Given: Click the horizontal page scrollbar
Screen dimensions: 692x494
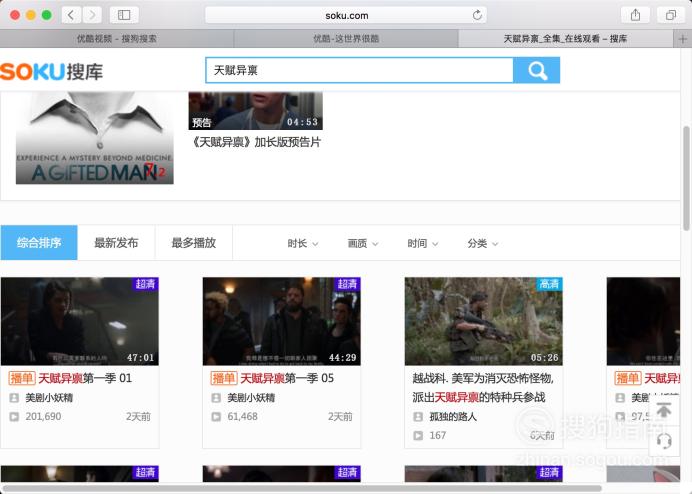Looking at the screenshot, I should 303,488.
